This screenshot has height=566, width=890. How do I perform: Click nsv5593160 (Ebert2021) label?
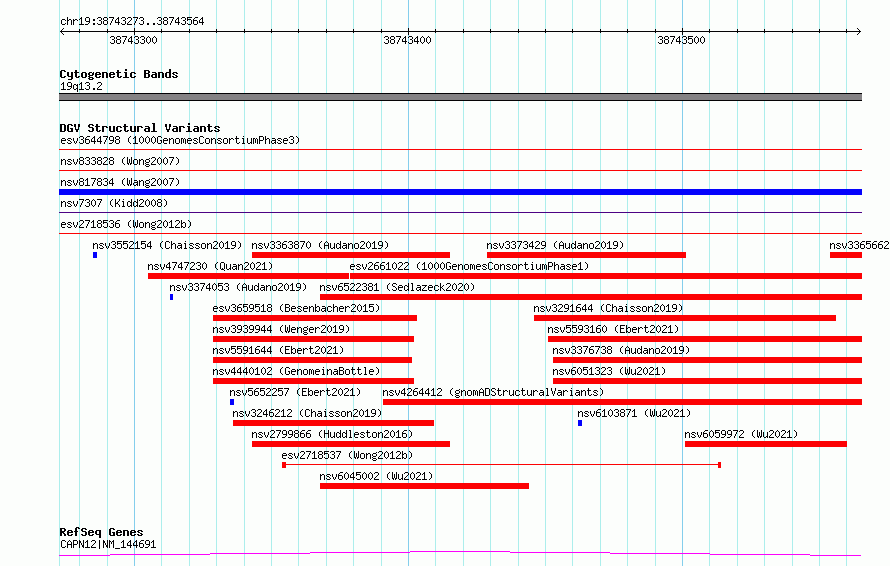[613, 329]
